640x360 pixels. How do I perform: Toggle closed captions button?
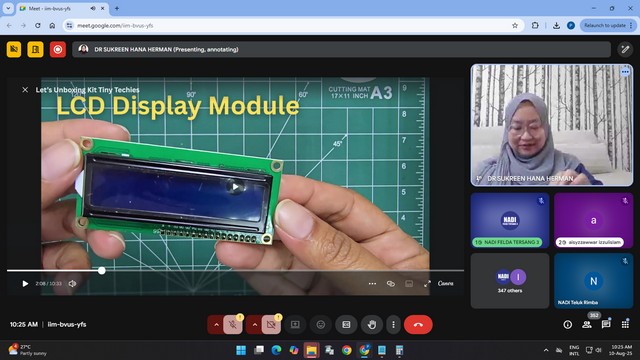click(x=346, y=324)
